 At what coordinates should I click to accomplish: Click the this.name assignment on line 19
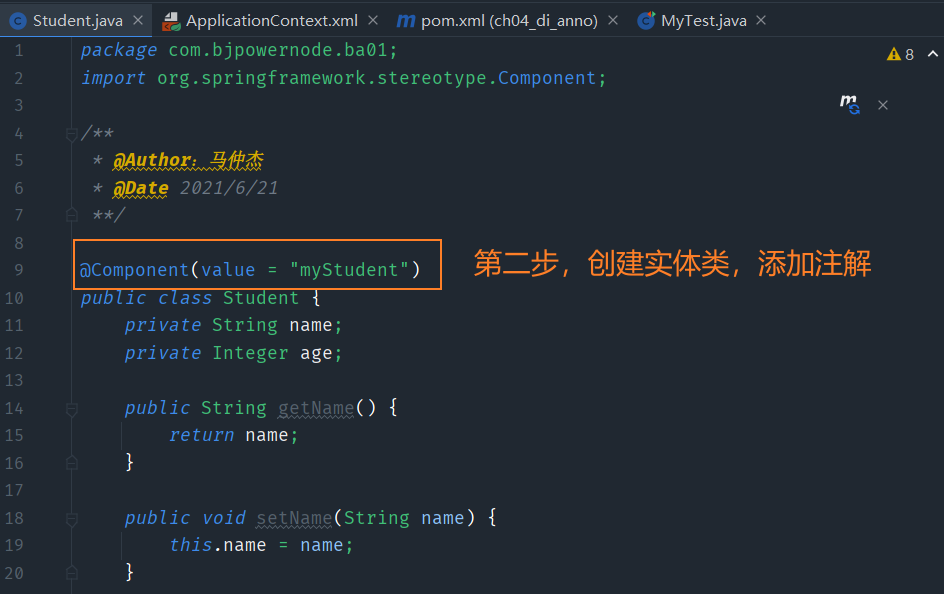[x=261, y=545]
